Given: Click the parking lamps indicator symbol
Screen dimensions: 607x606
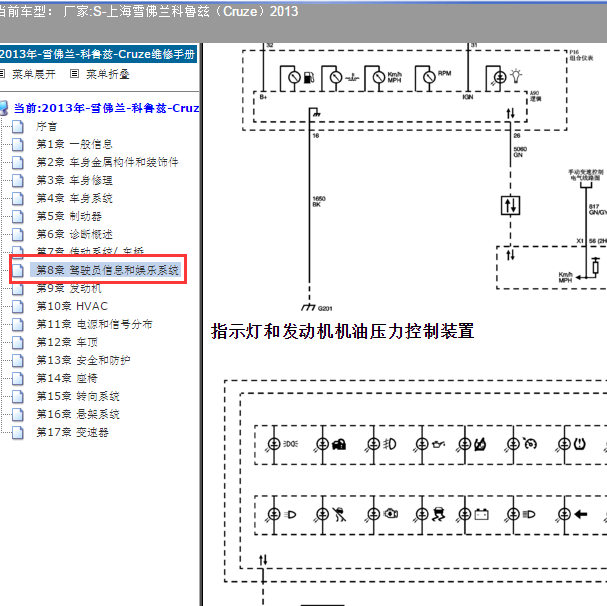Looking at the screenshot, I should pyautogui.click(x=290, y=444).
